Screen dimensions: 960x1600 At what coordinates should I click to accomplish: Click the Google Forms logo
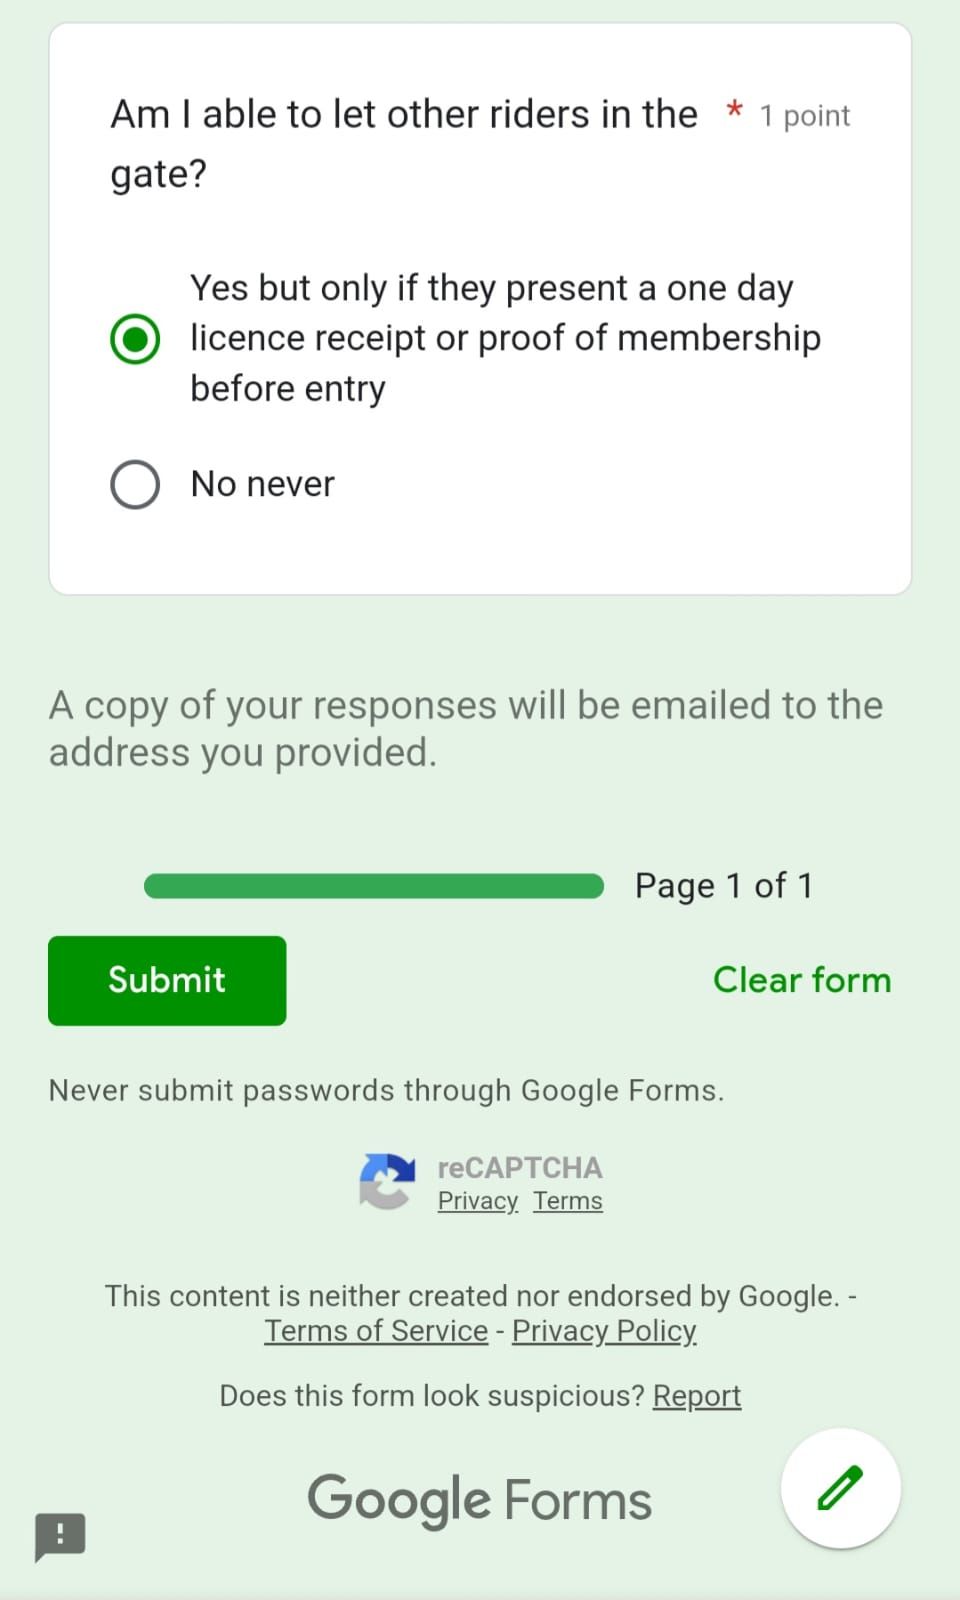tap(479, 1500)
